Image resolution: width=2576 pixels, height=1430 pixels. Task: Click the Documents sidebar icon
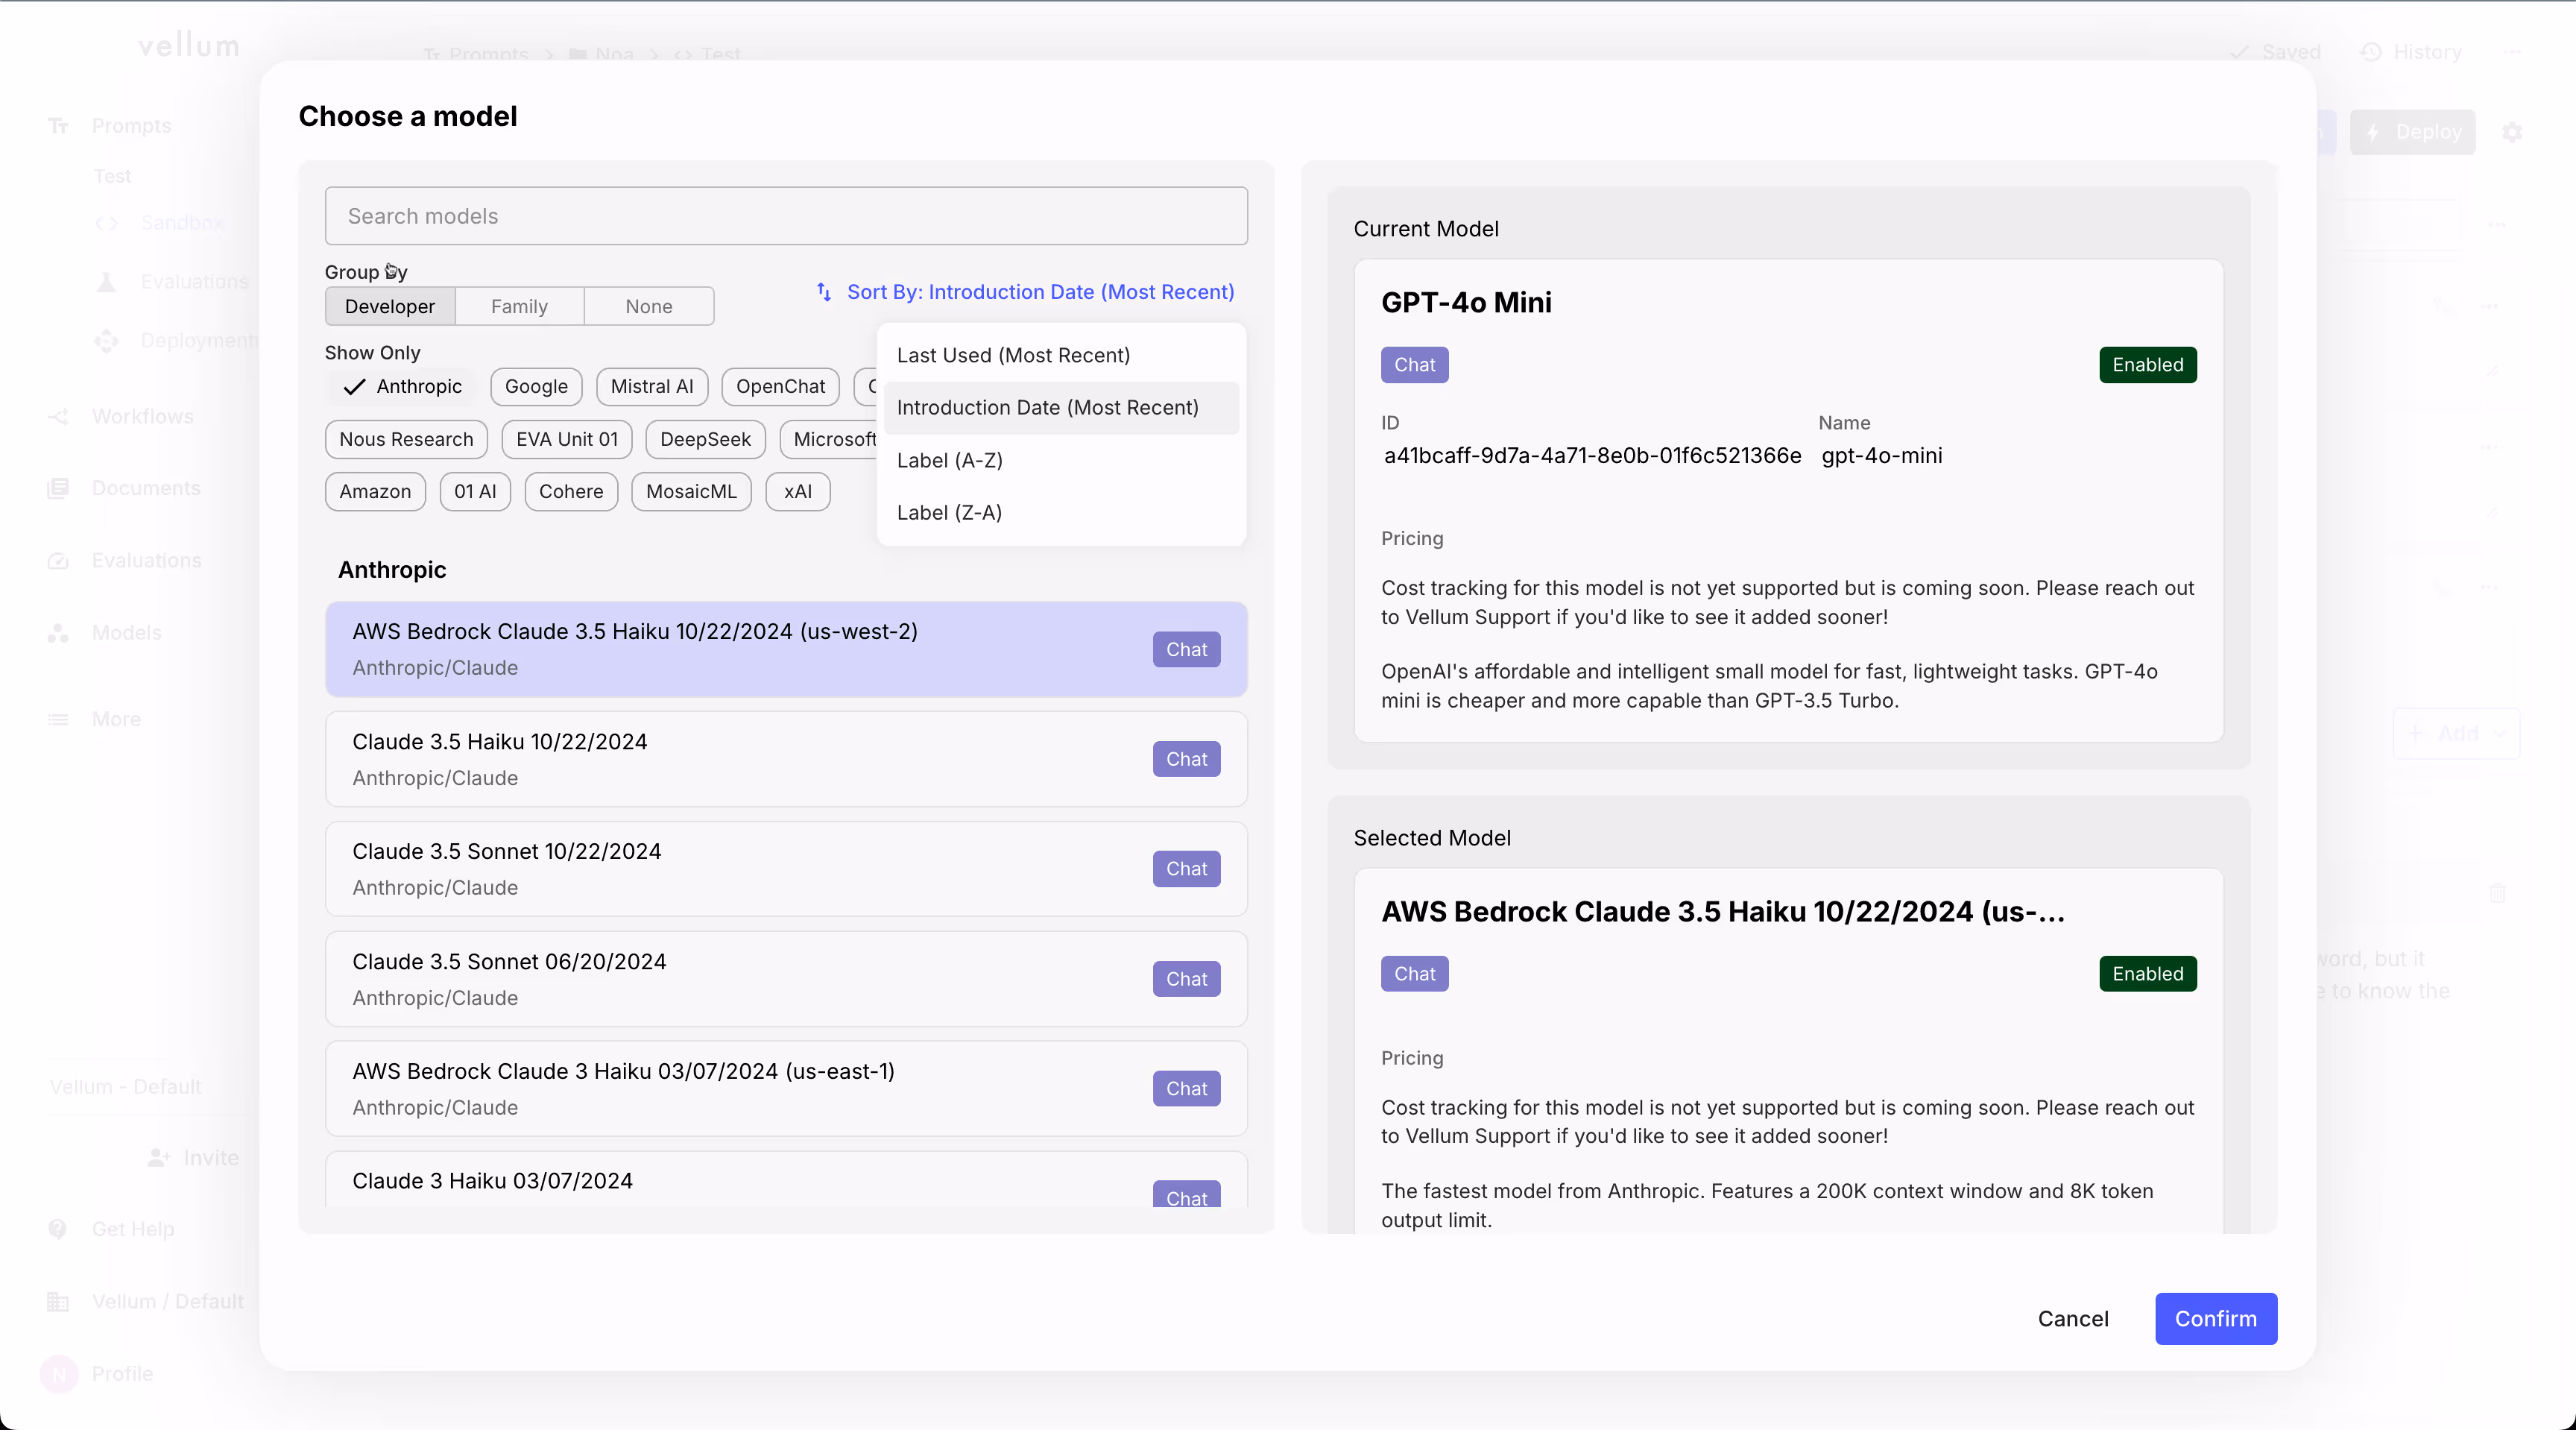58,488
